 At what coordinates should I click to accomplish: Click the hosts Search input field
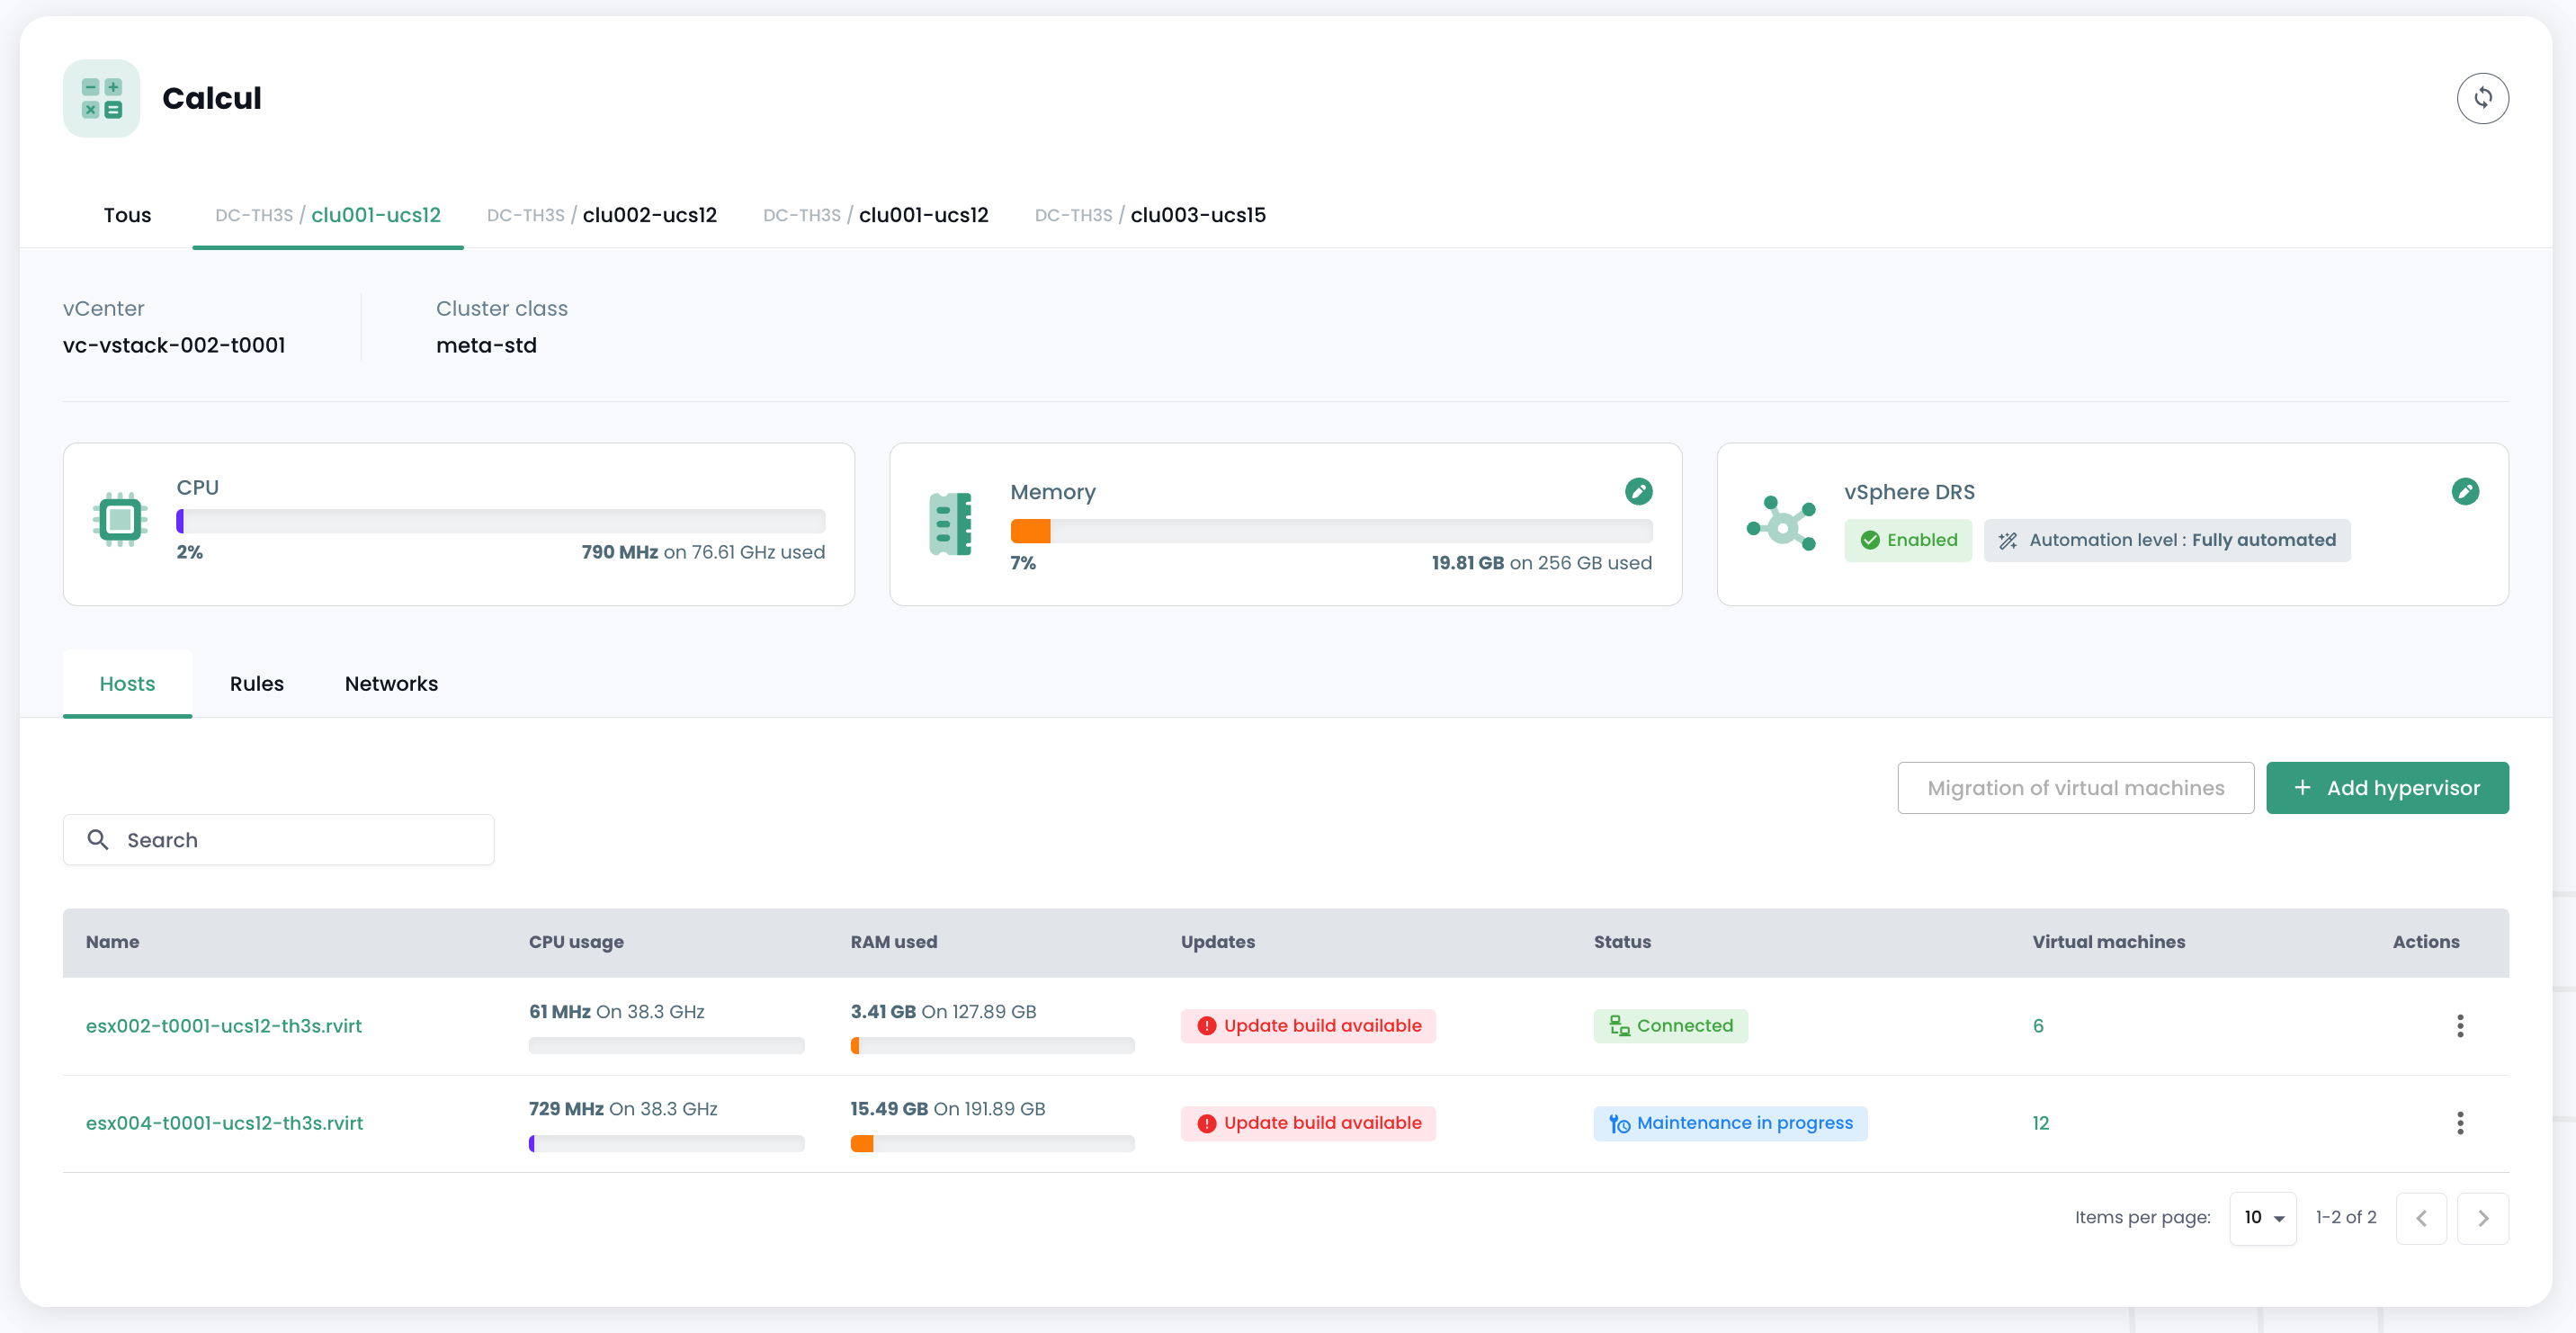click(x=279, y=840)
